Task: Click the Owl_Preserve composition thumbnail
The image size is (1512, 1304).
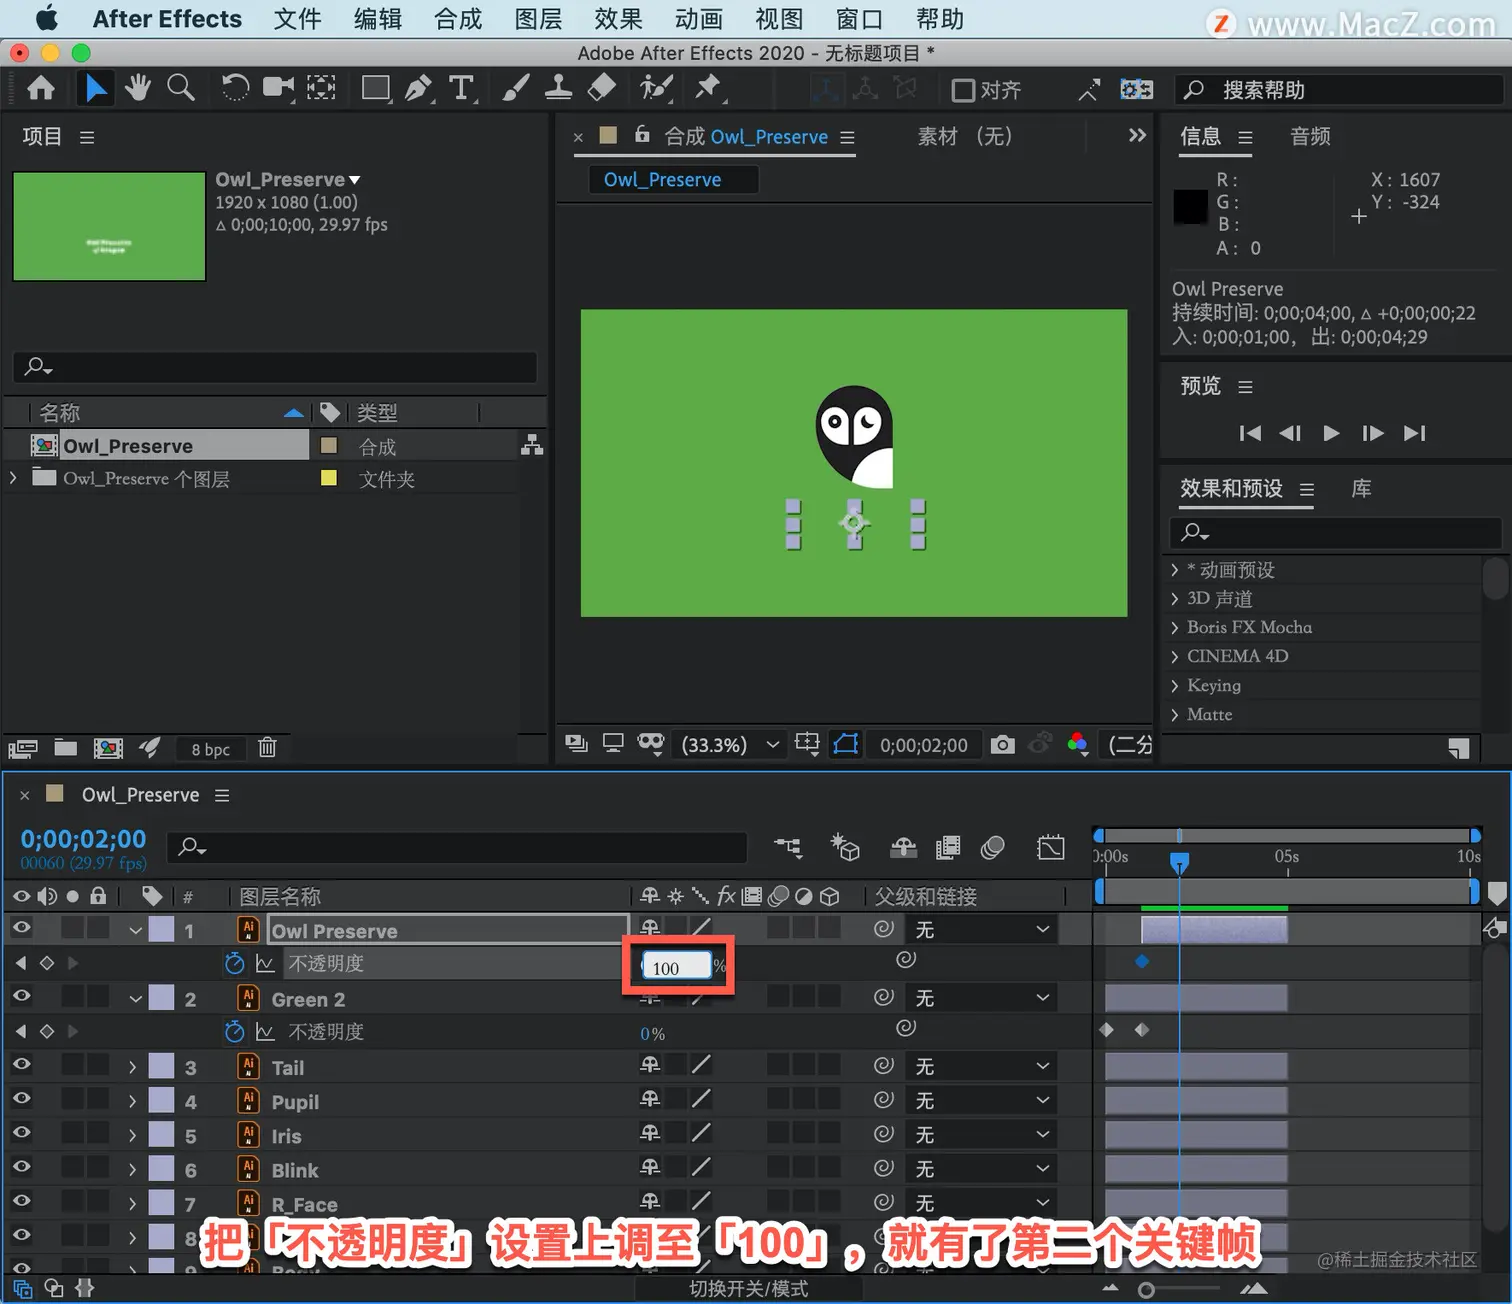Action: click(x=109, y=226)
